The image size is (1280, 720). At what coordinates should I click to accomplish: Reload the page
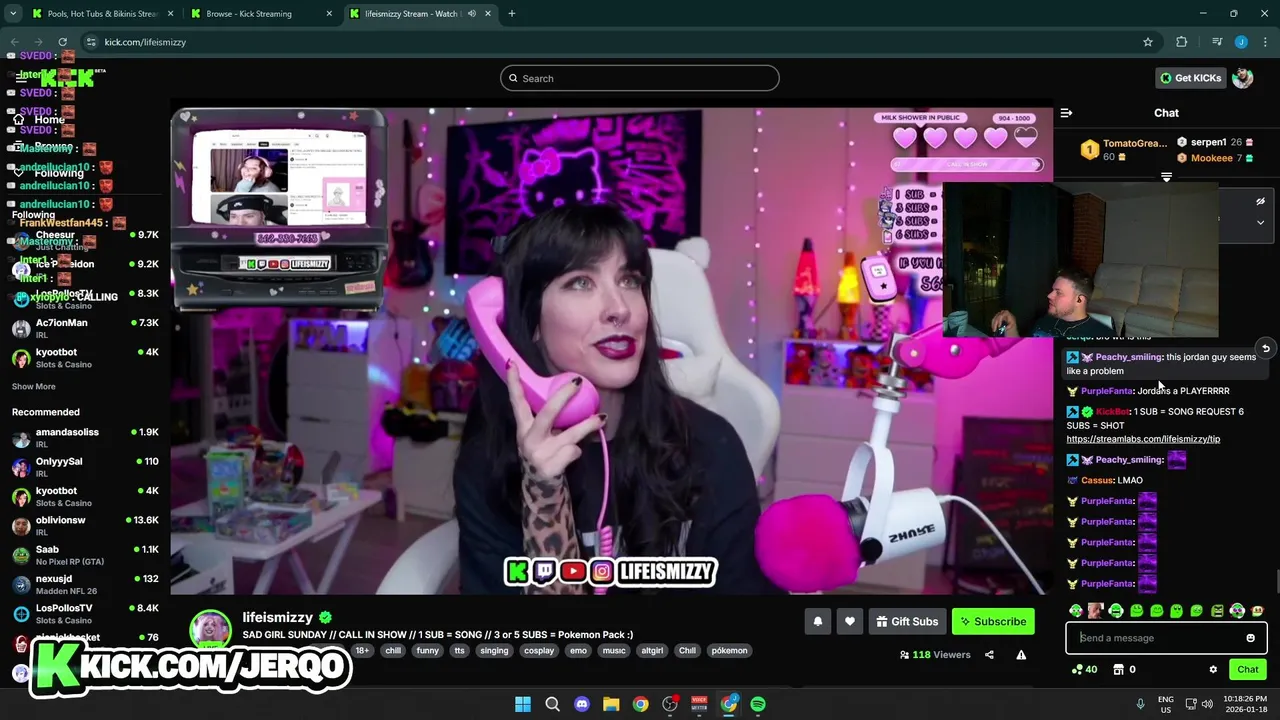tap(62, 42)
